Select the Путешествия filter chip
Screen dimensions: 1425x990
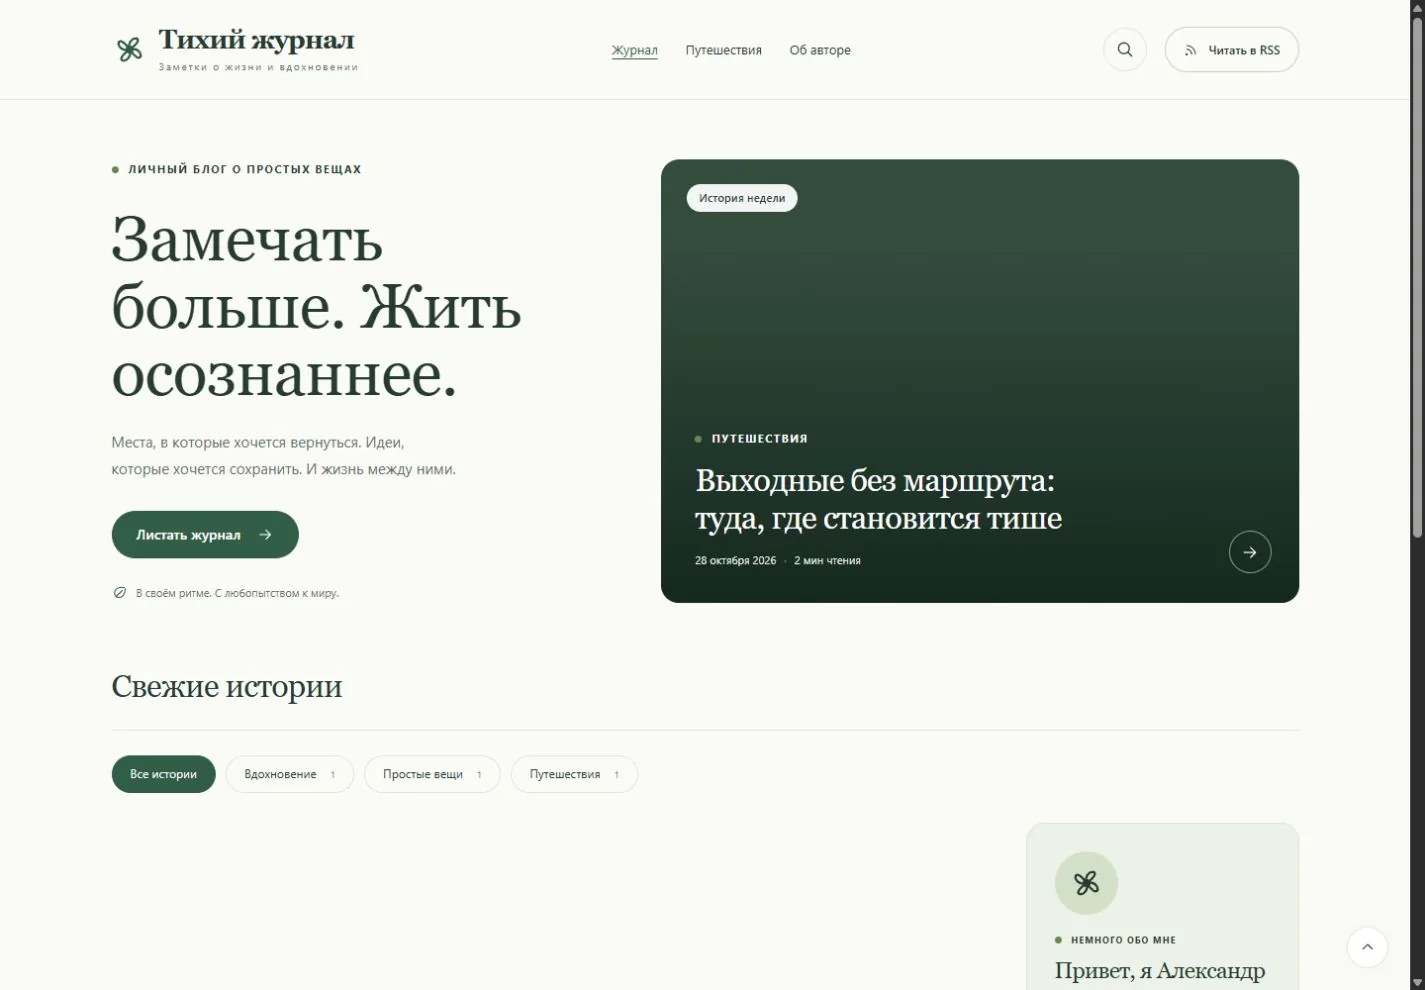pos(574,774)
